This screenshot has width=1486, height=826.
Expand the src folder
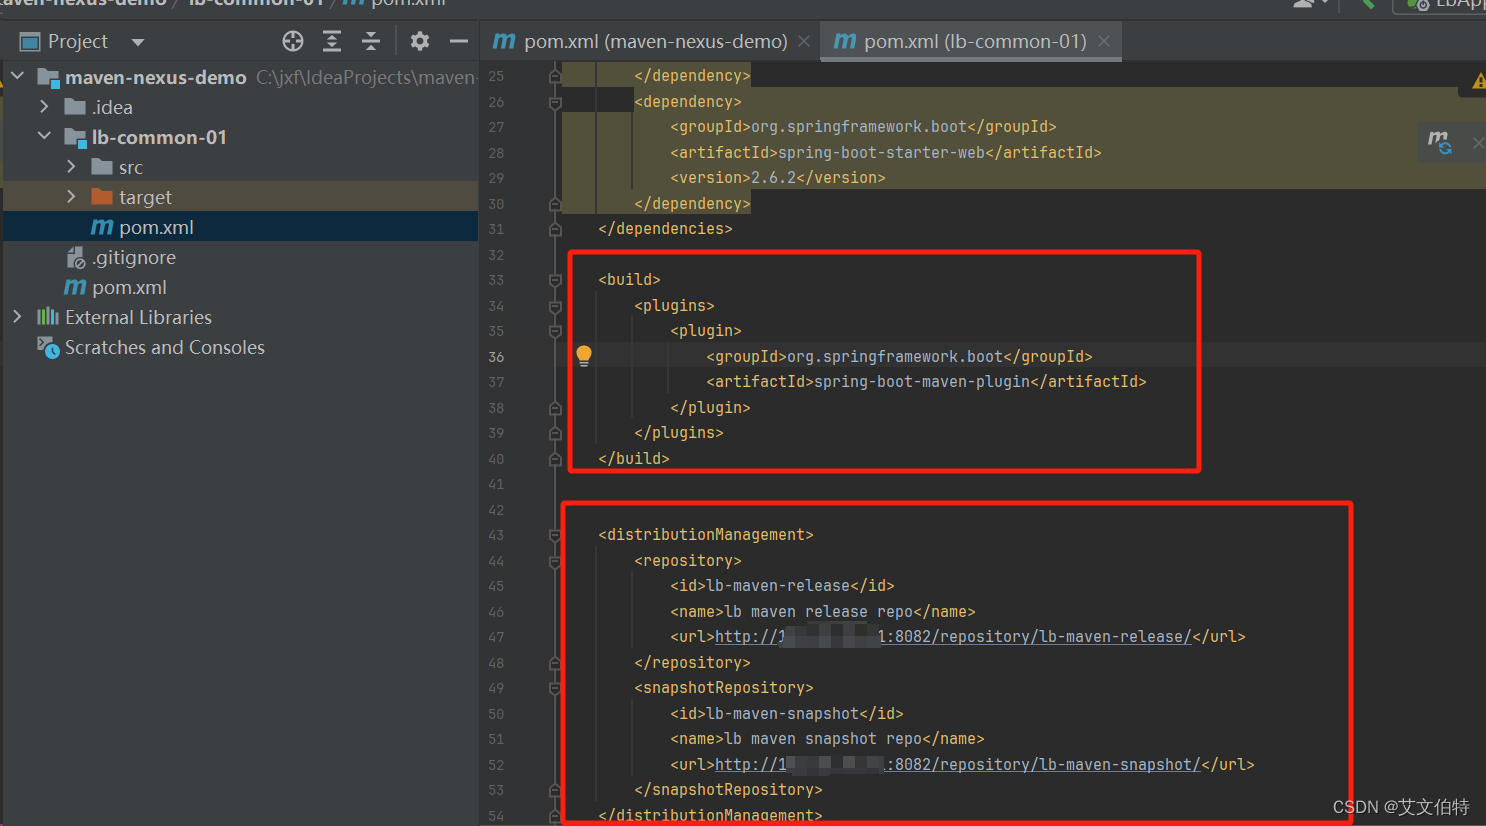point(71,166)
